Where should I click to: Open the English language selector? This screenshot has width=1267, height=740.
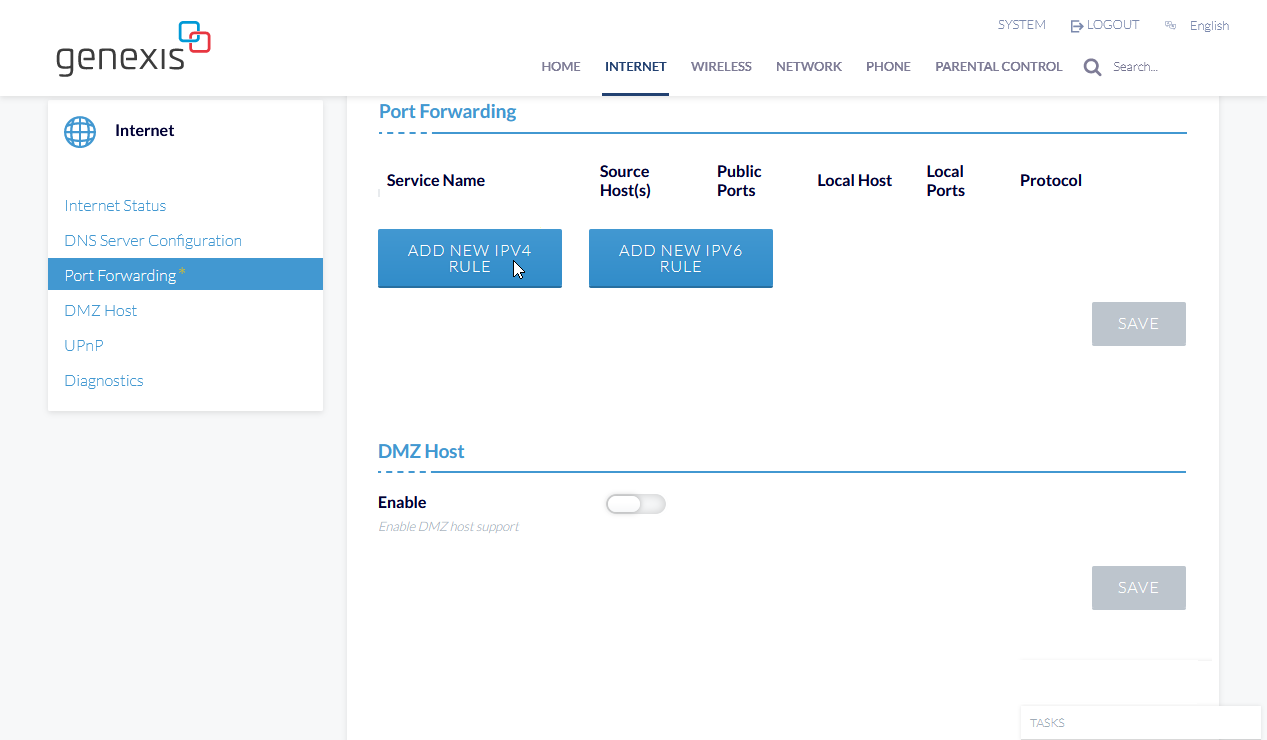pyautogui.click(x=1209, y=26)
